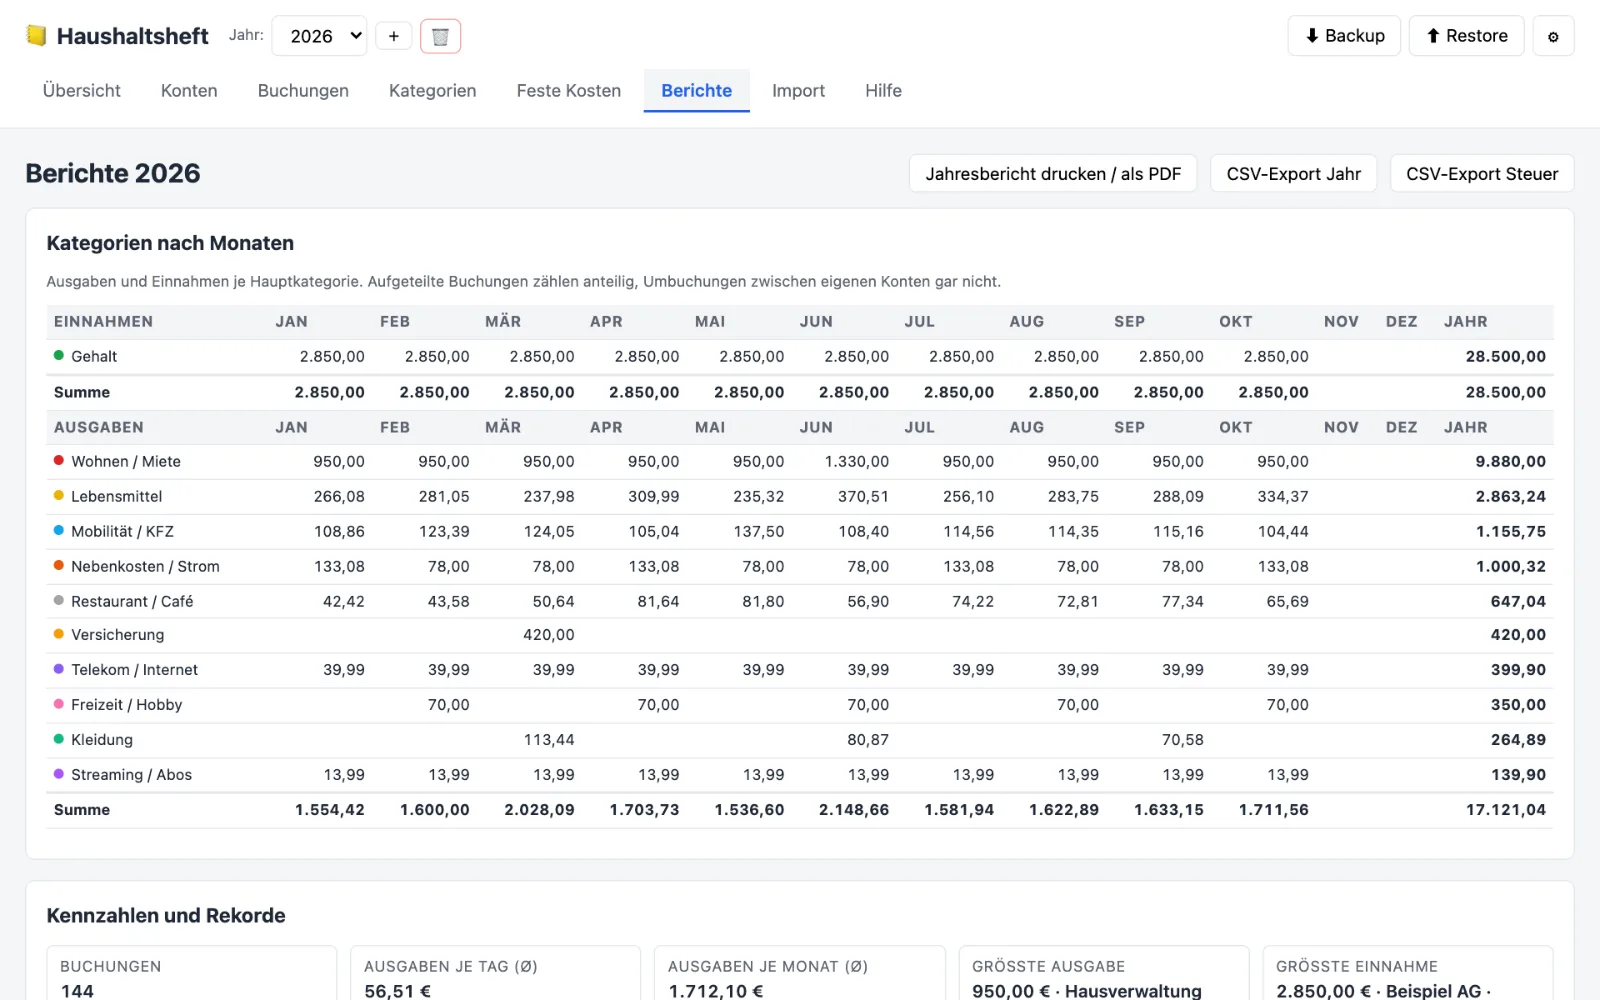Click Jahresbericht drucken / als PDF
The image size is (1600, 1000).
[x=1053, y=173]
